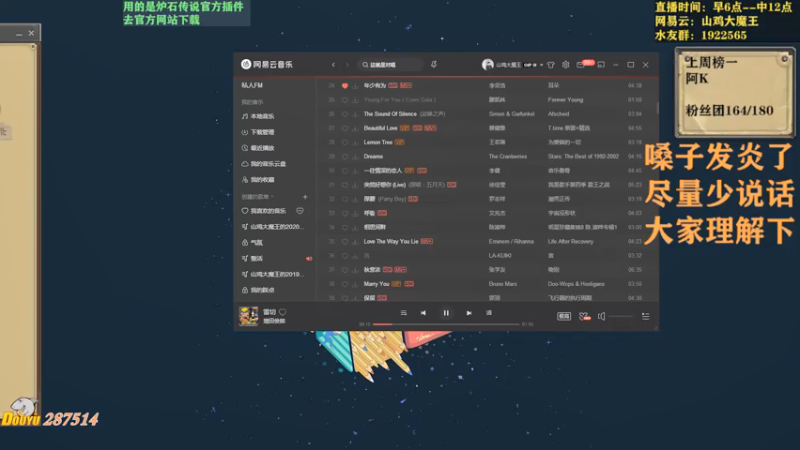Like The Sound Of Silence heart

pos(345,114)
